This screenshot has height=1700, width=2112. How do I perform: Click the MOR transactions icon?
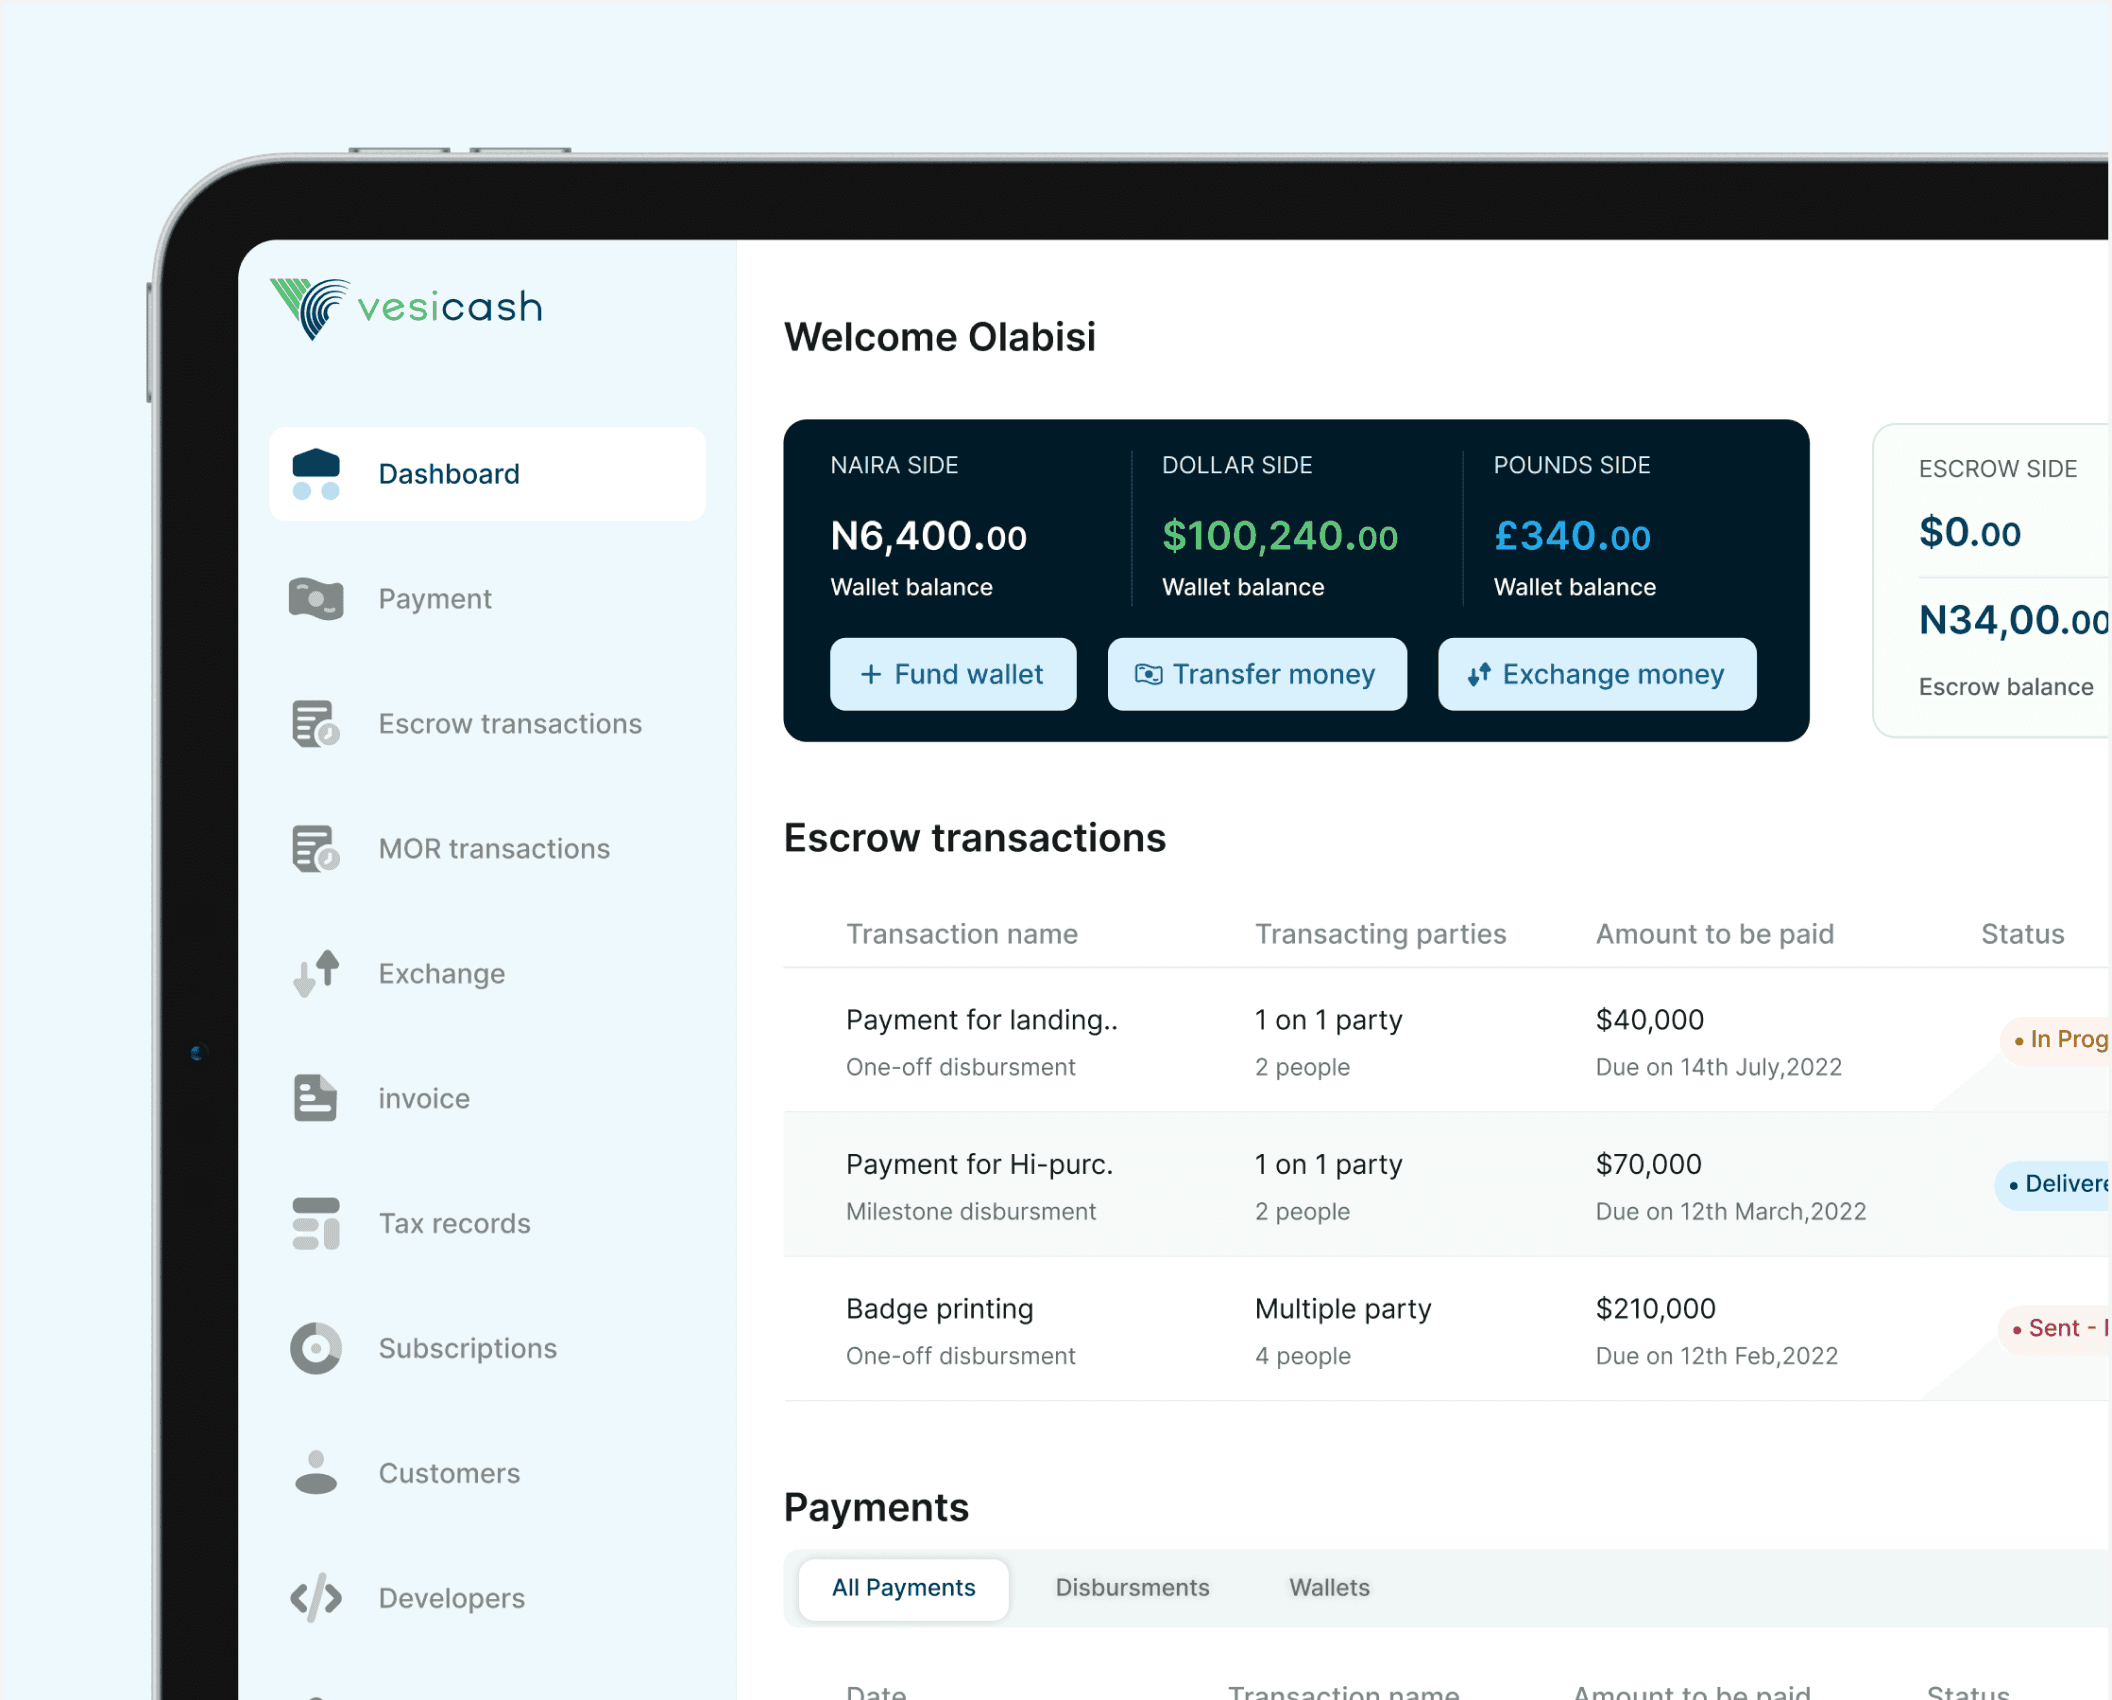(316, 849)
